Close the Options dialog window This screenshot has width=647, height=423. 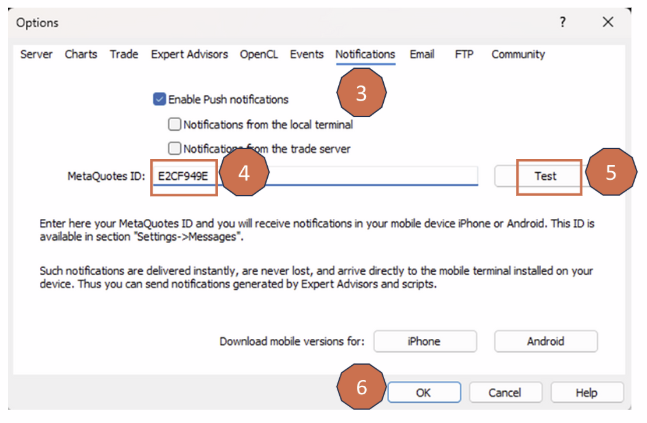coord(608,22)
